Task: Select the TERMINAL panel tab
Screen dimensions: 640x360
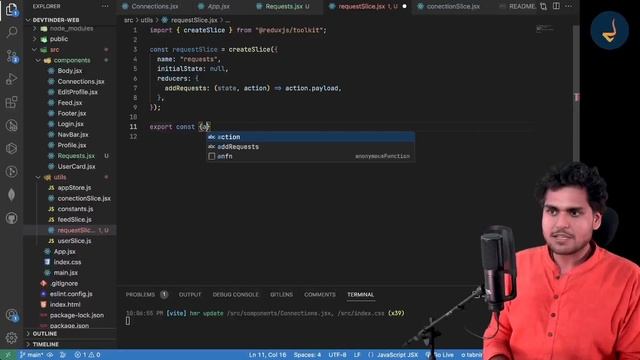Action: click(360, 294)
